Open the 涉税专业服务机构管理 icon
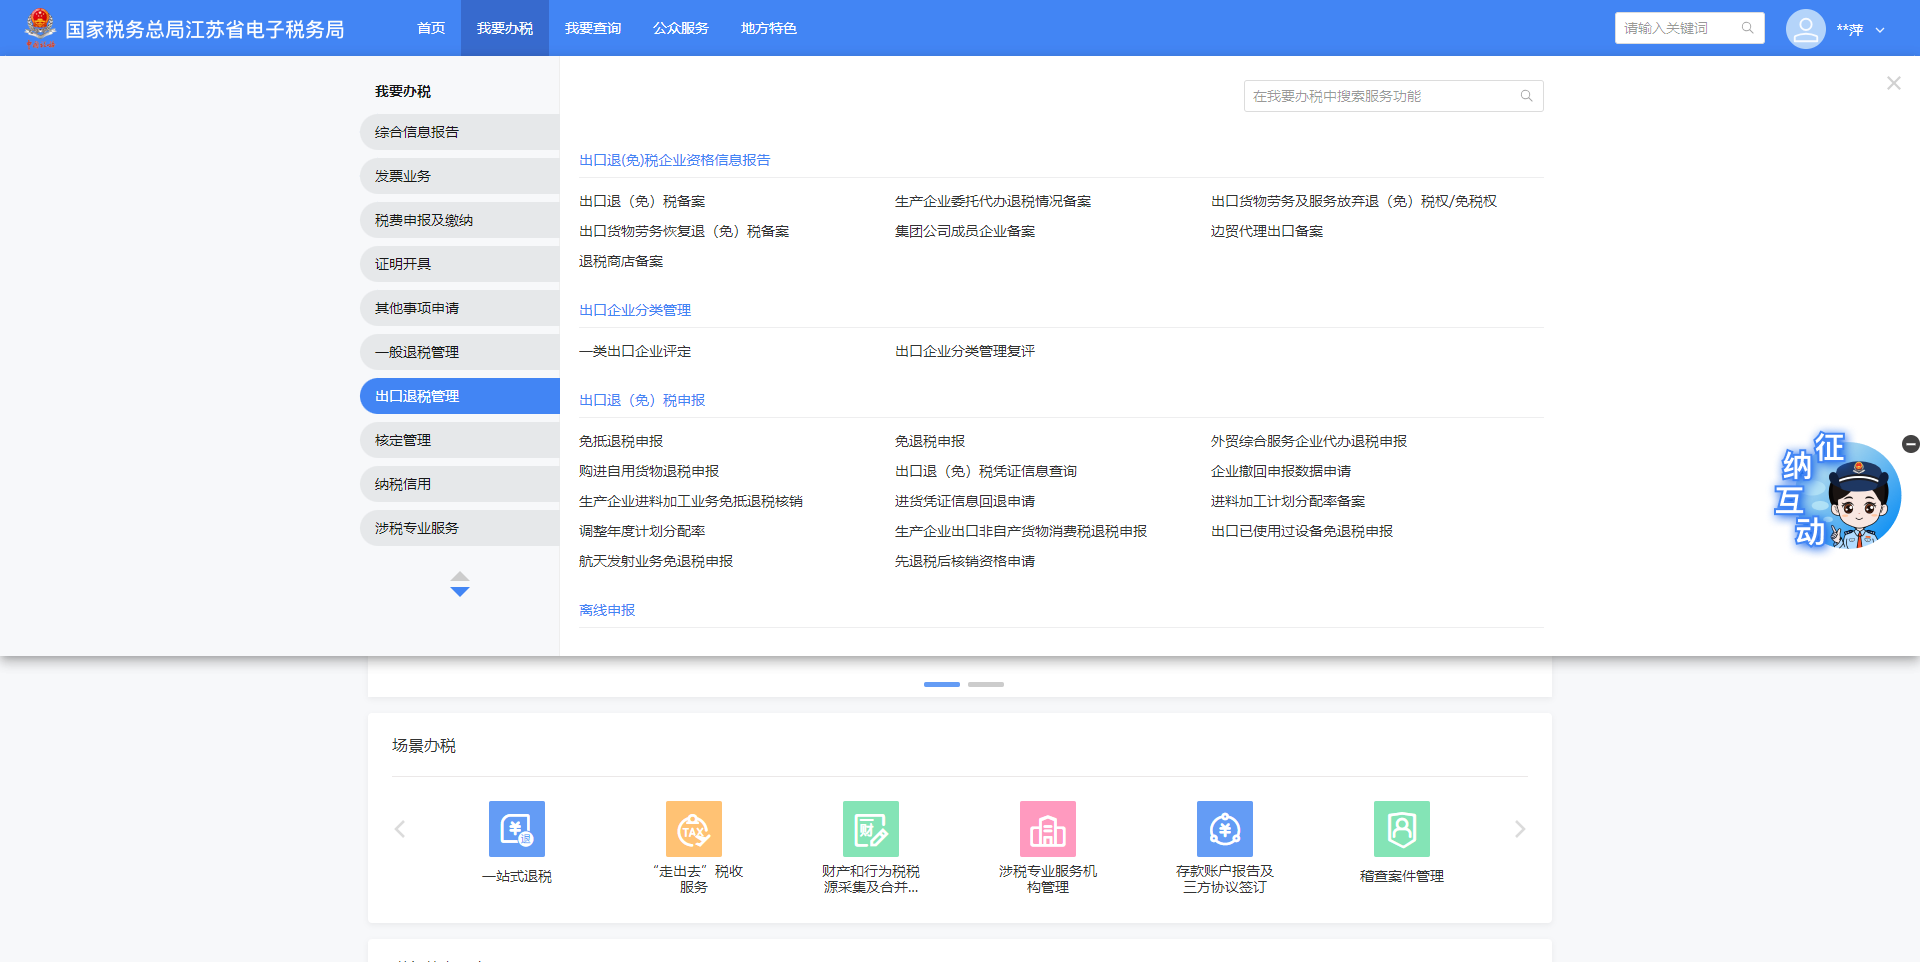 click(x=1047, y=829)
